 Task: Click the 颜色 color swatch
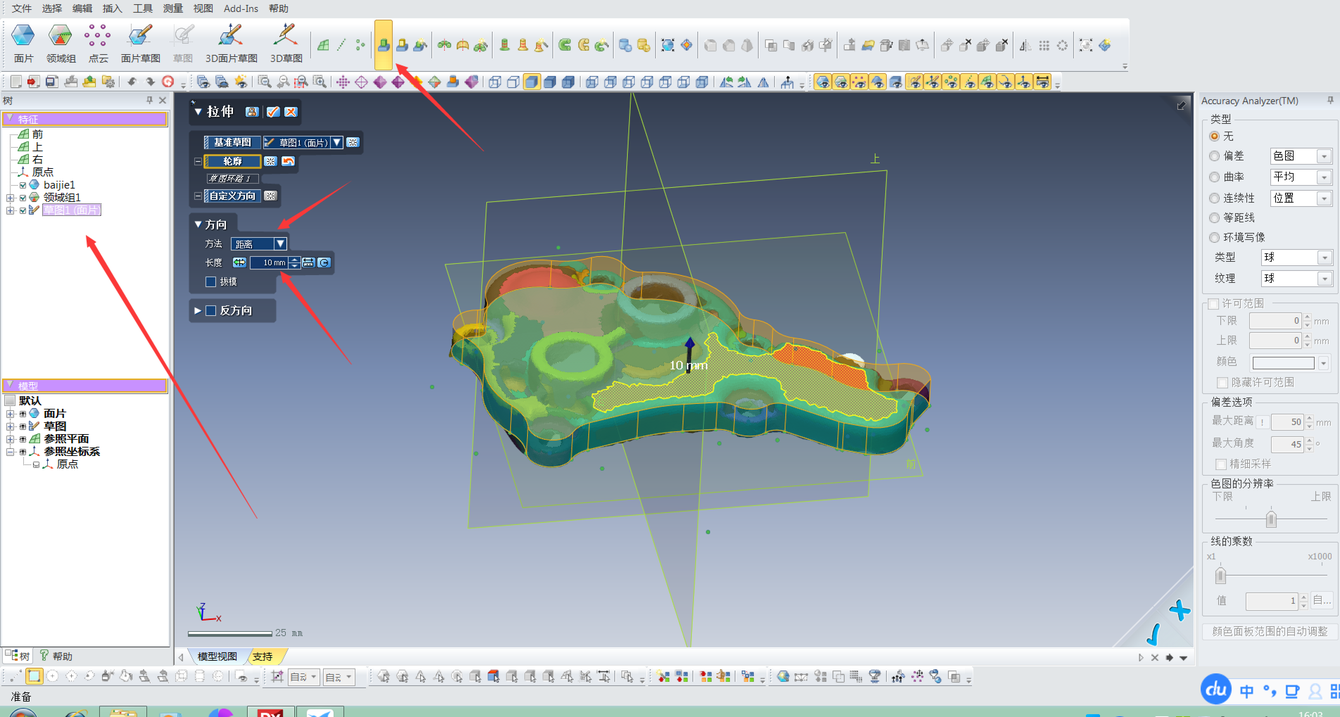[1283, 362]
